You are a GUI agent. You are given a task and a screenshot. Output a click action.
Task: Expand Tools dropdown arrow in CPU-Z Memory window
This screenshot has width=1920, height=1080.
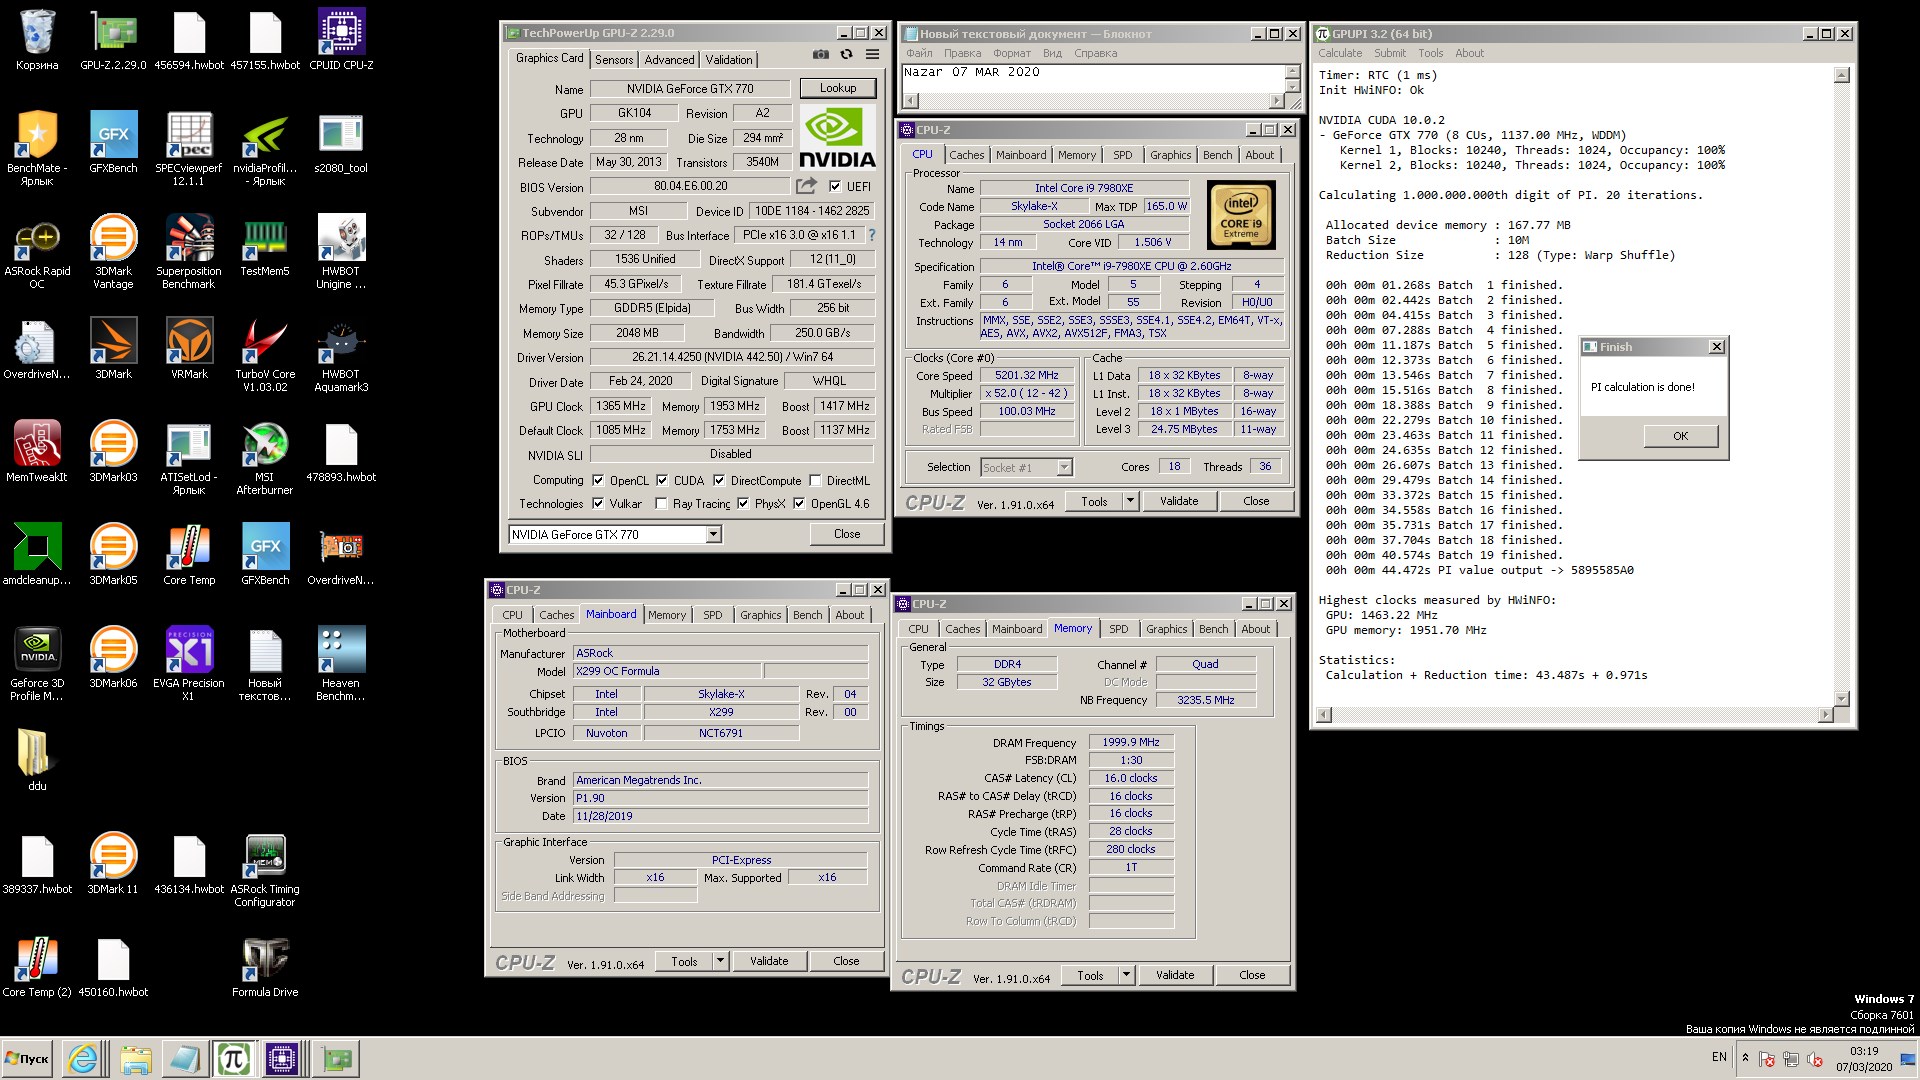tap(1126, 975)
